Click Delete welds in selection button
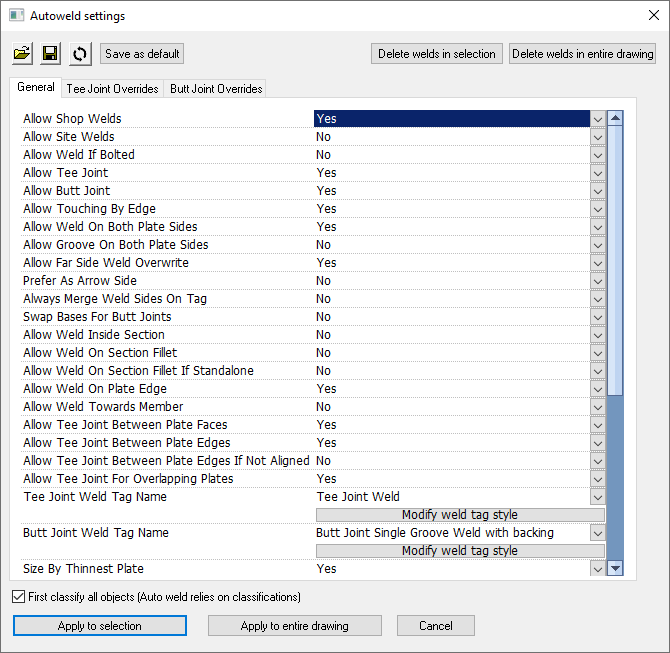The image size is (670, 653). click(x=437, y=54)
